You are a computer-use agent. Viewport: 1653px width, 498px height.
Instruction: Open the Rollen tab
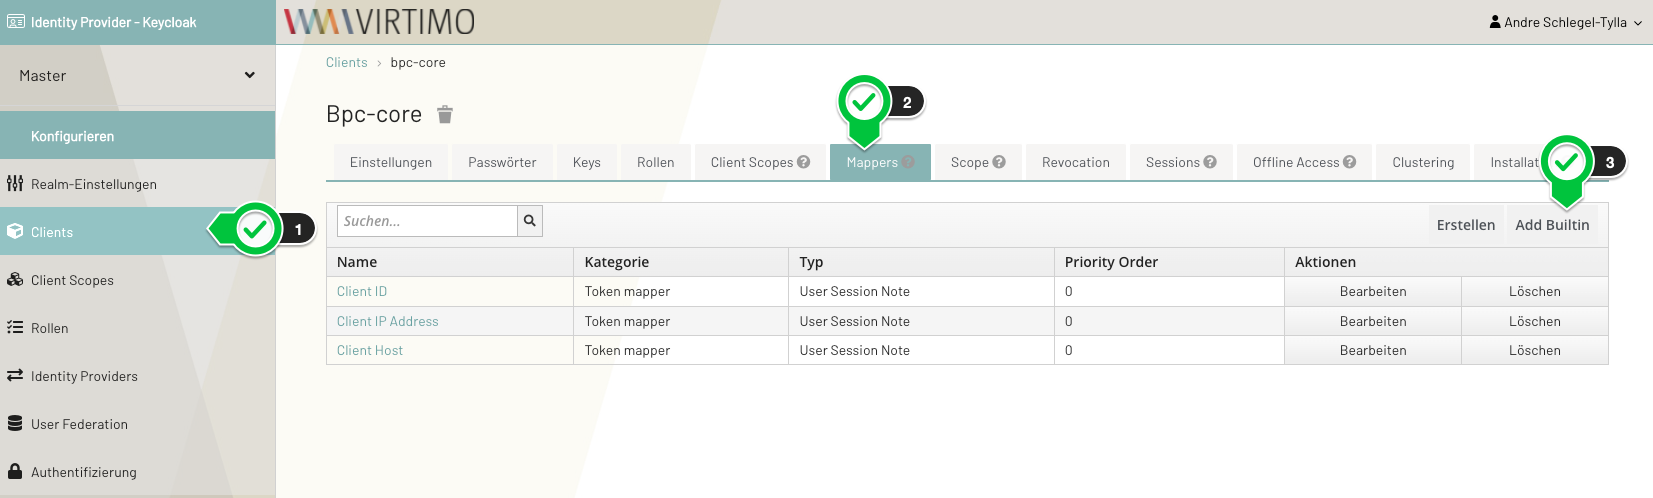click(656, 162)
